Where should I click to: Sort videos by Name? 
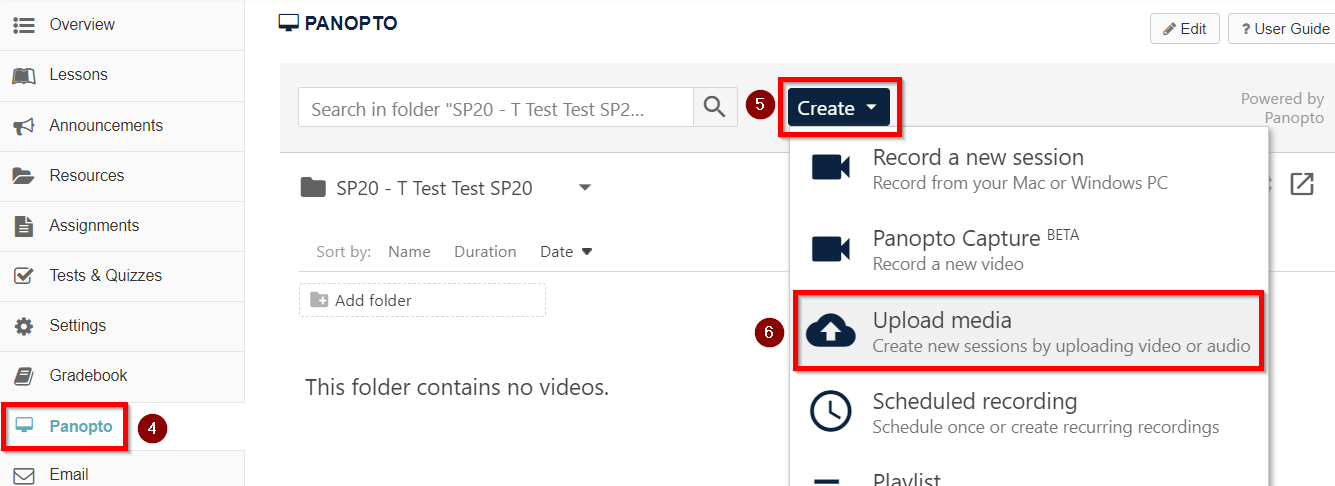[409, 252]
